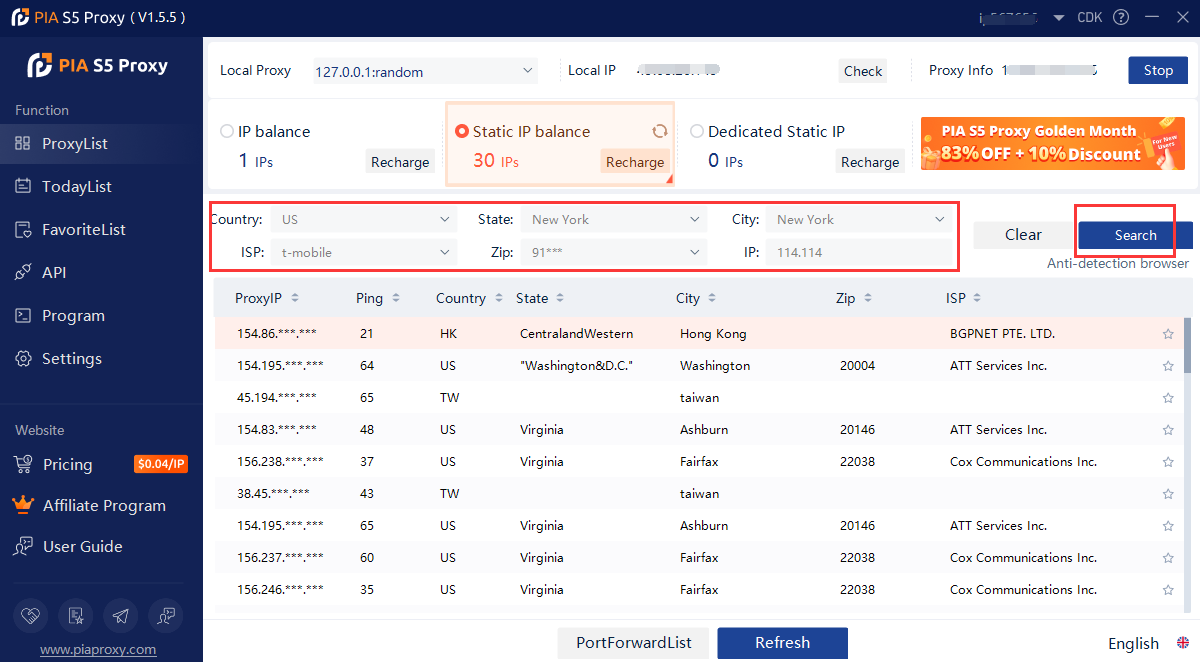Select the Dedicated Static IP radio button
The height and width of the screenshot is (662, 1200).
coord(697,131)
